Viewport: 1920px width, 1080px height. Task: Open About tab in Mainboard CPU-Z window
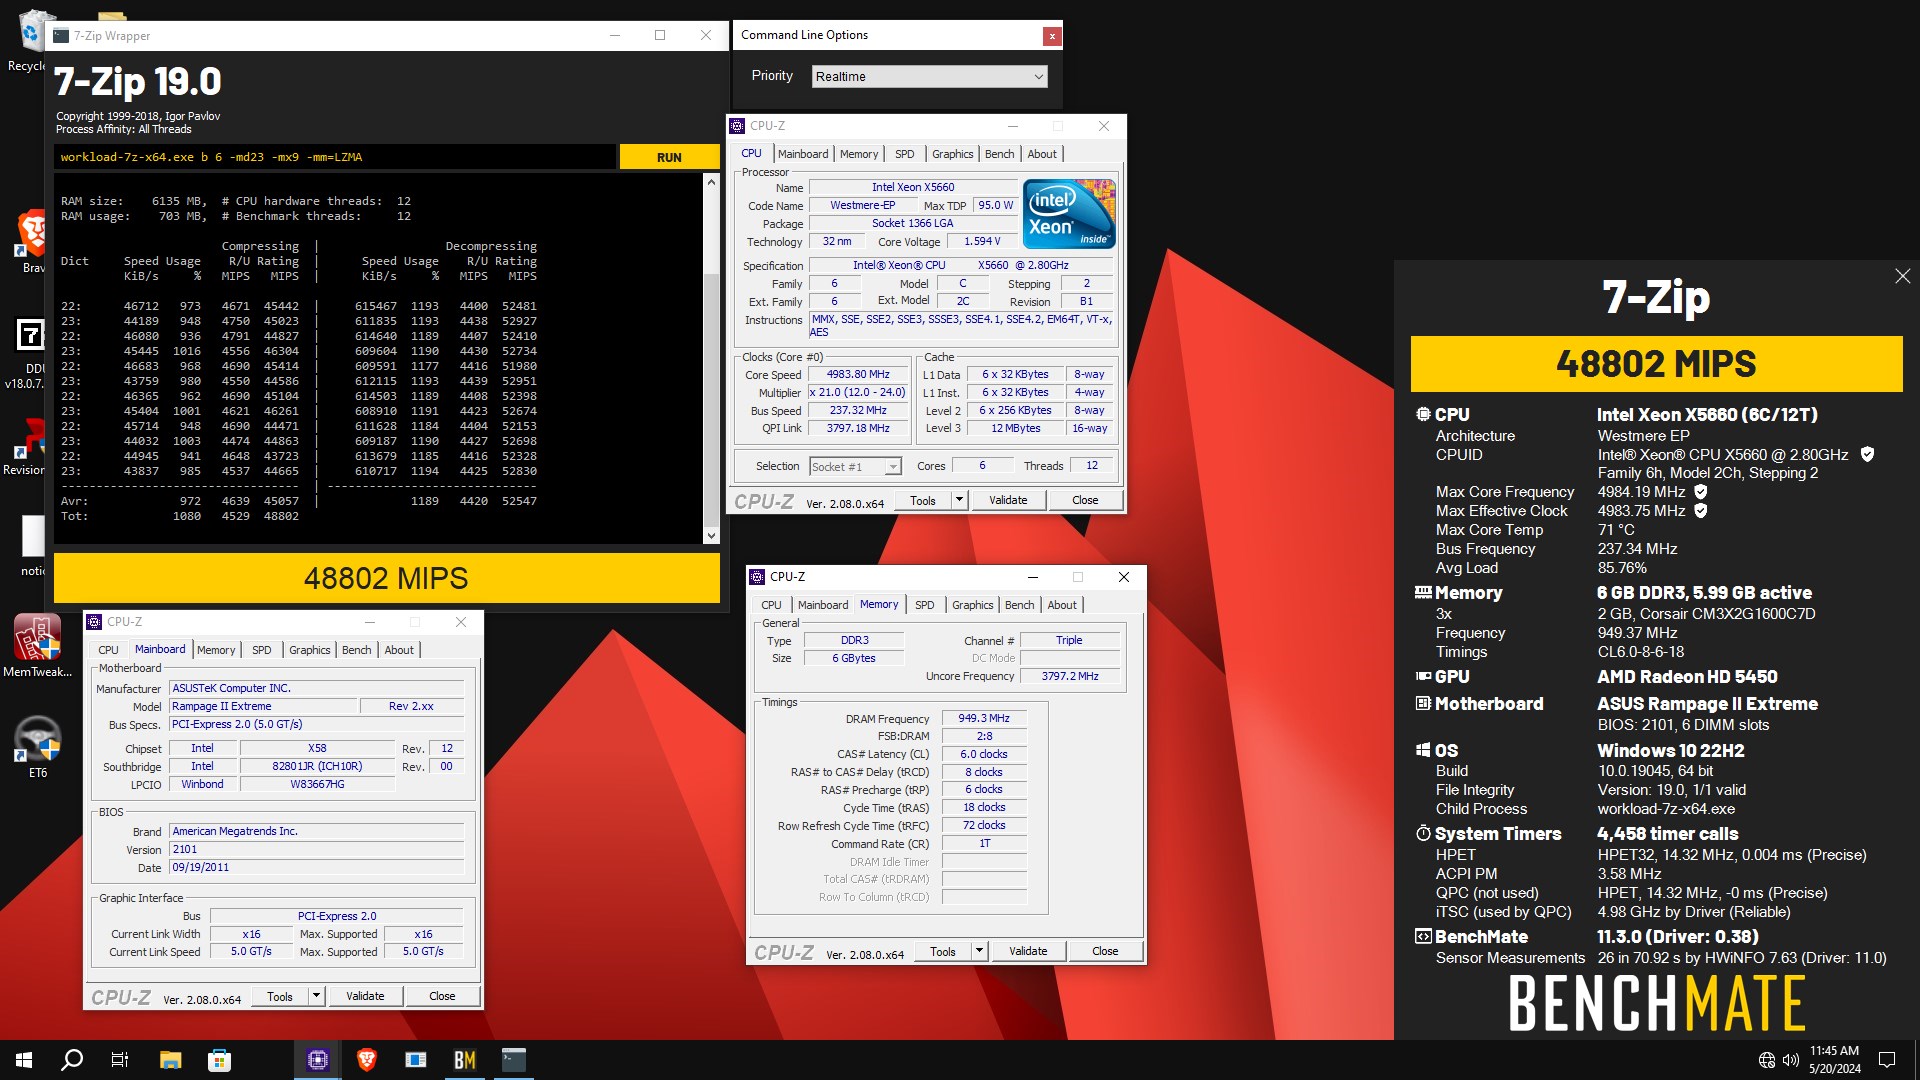399,650
